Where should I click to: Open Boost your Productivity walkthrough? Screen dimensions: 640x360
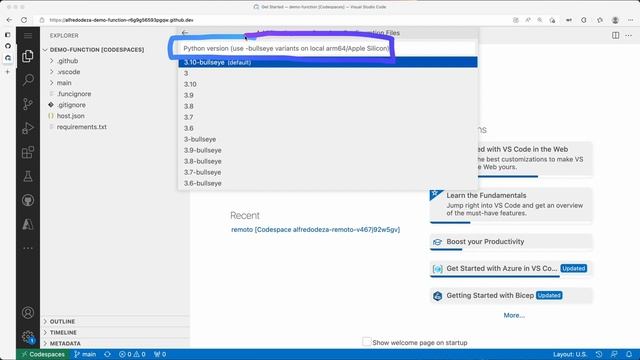(511, 242)
